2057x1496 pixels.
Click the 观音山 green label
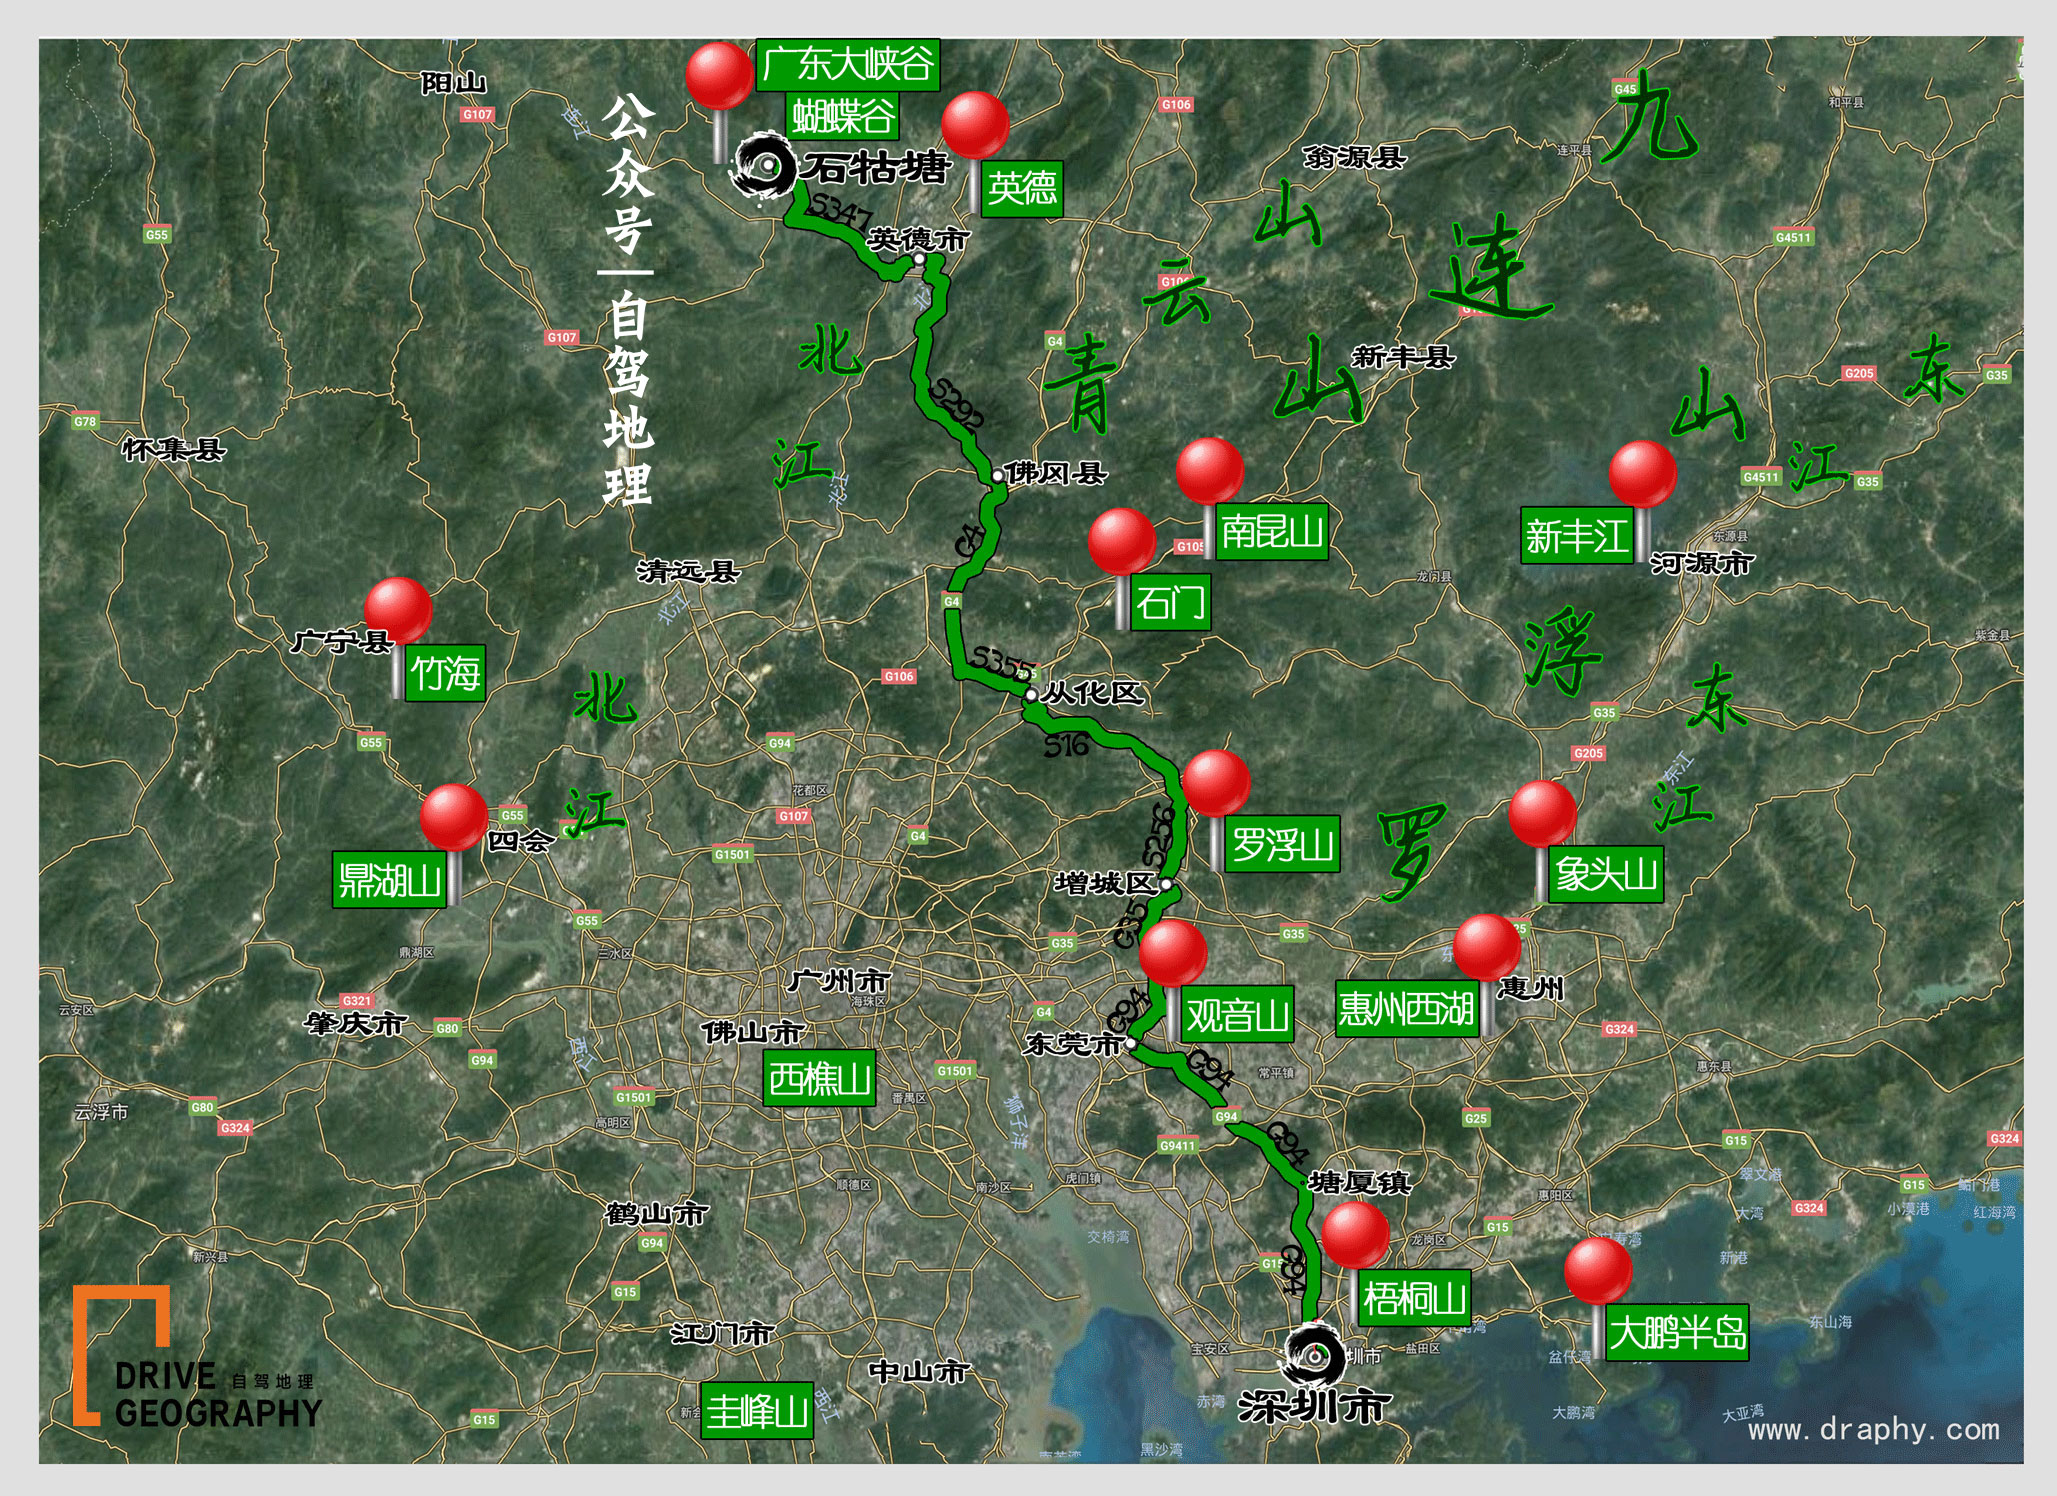1237,1015
